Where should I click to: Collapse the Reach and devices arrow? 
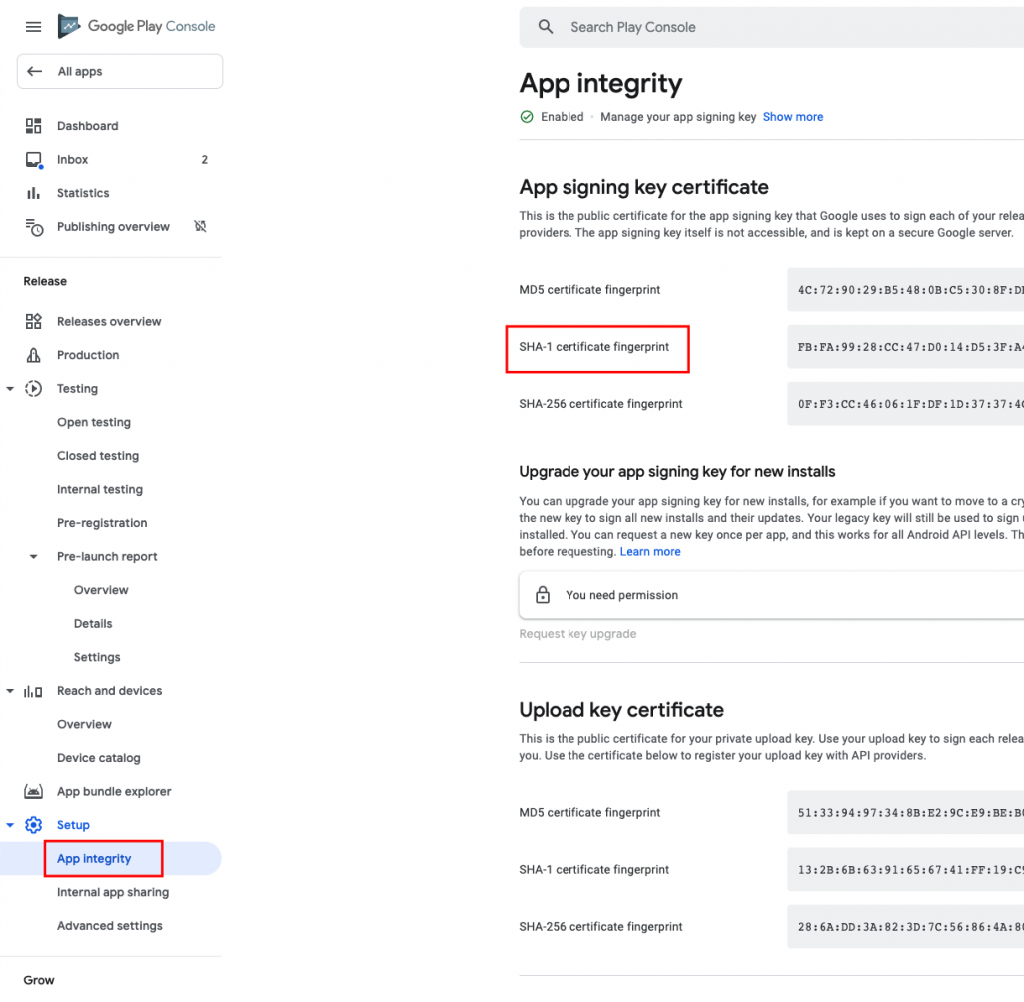coord(10,691)
